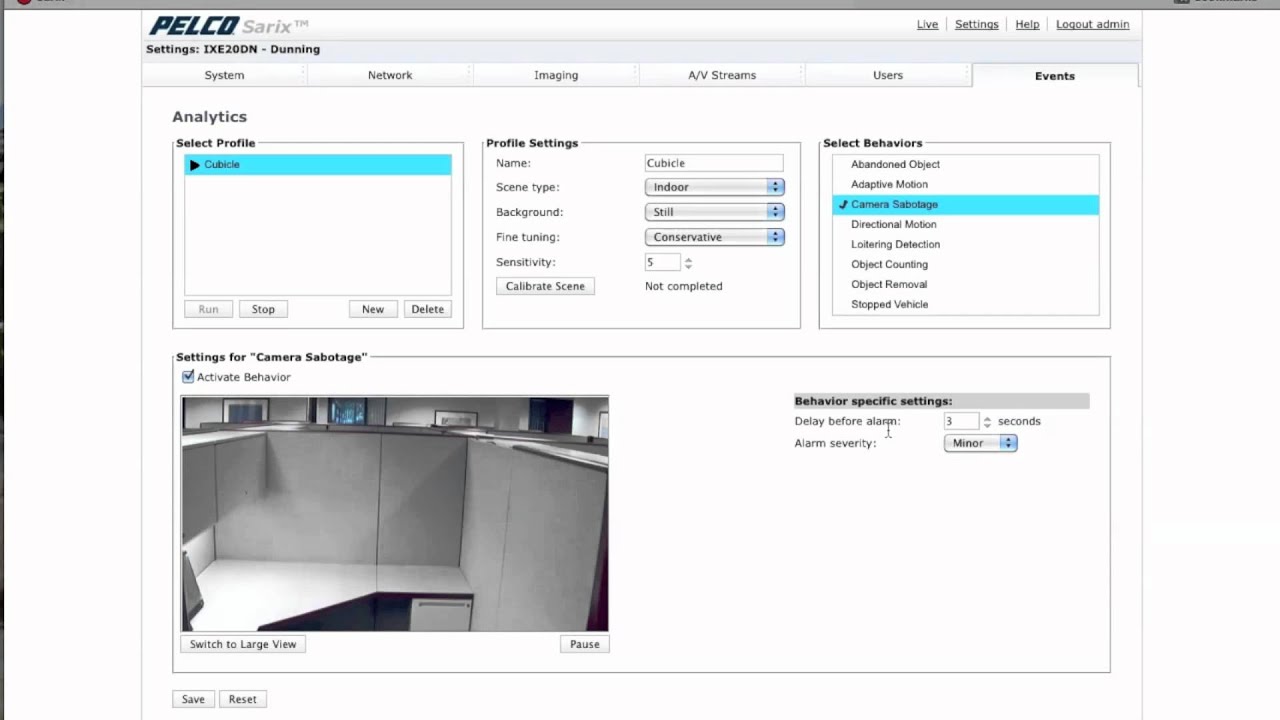The image size is (1280, 720).
Task: Select Adaptive Motion behavior
Action: (966, 184)
